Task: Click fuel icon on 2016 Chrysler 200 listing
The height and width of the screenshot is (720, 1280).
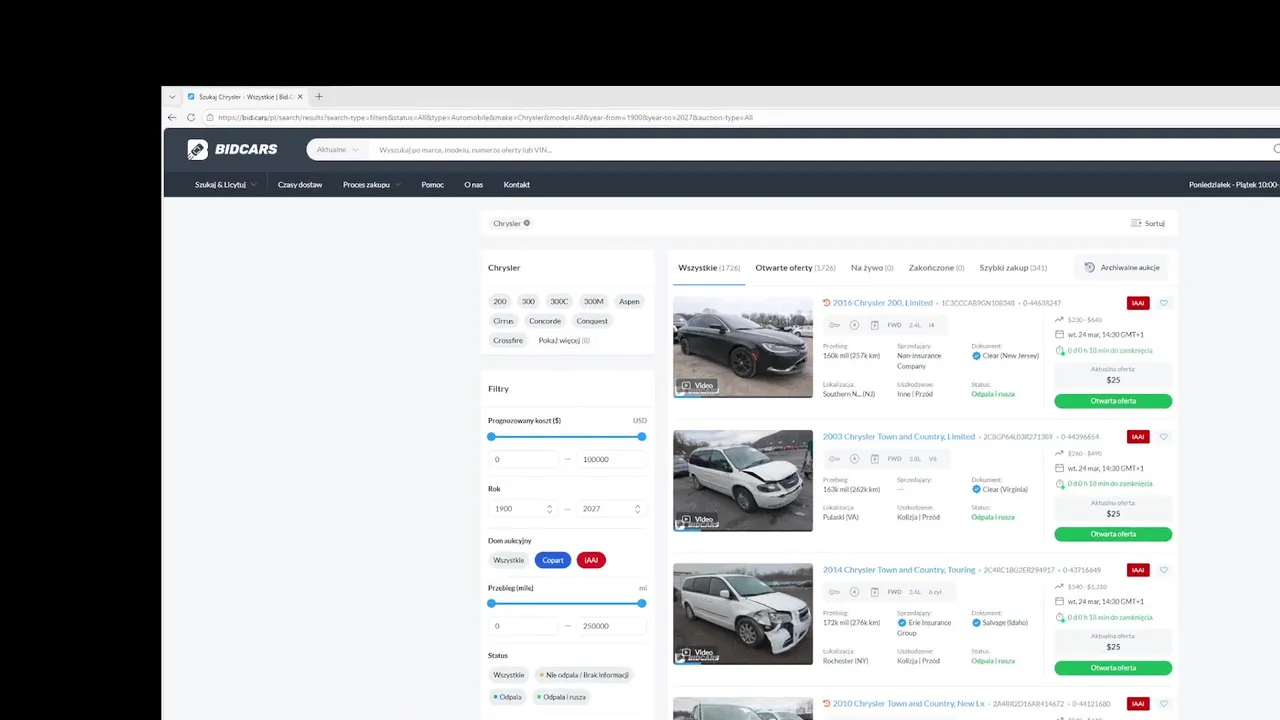Action: (875, 325)
